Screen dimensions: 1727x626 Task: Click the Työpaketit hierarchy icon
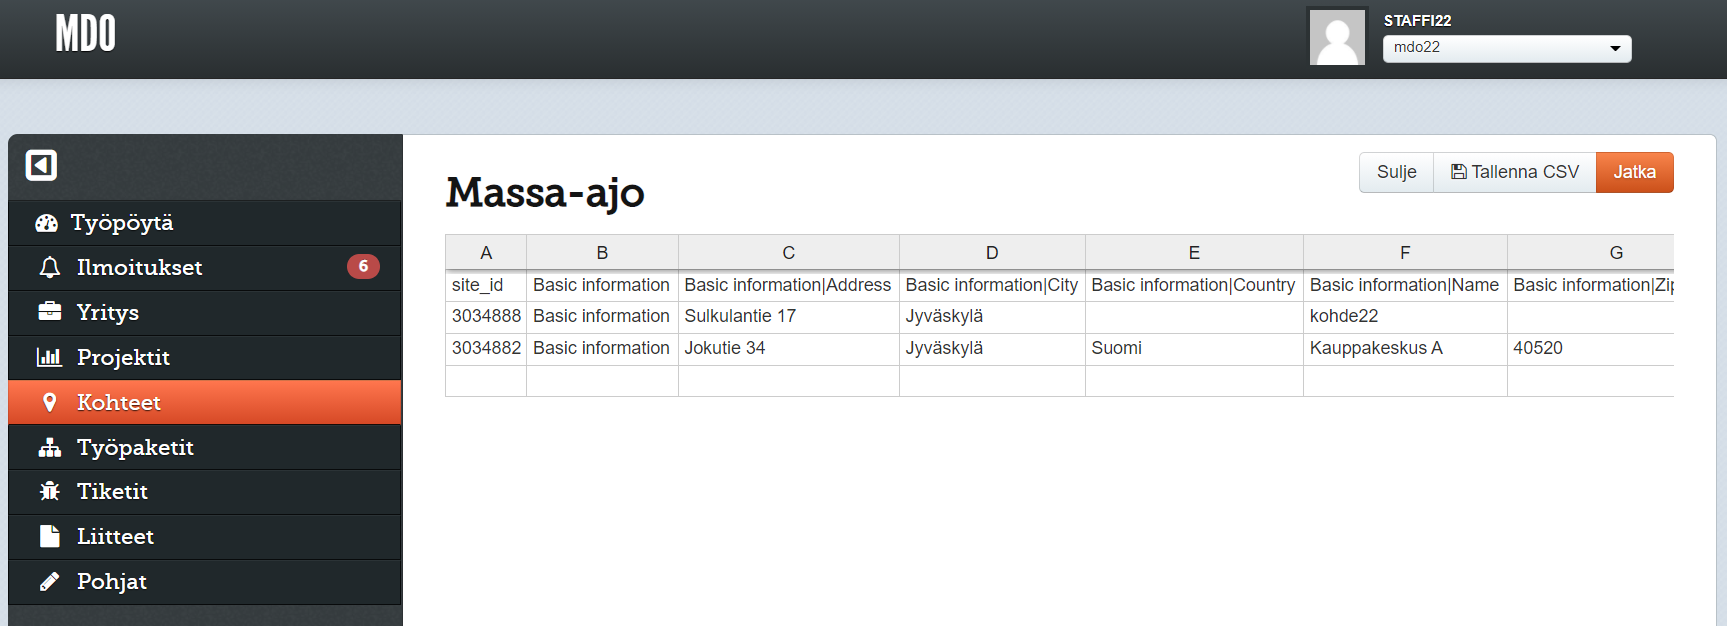[49, 447]
